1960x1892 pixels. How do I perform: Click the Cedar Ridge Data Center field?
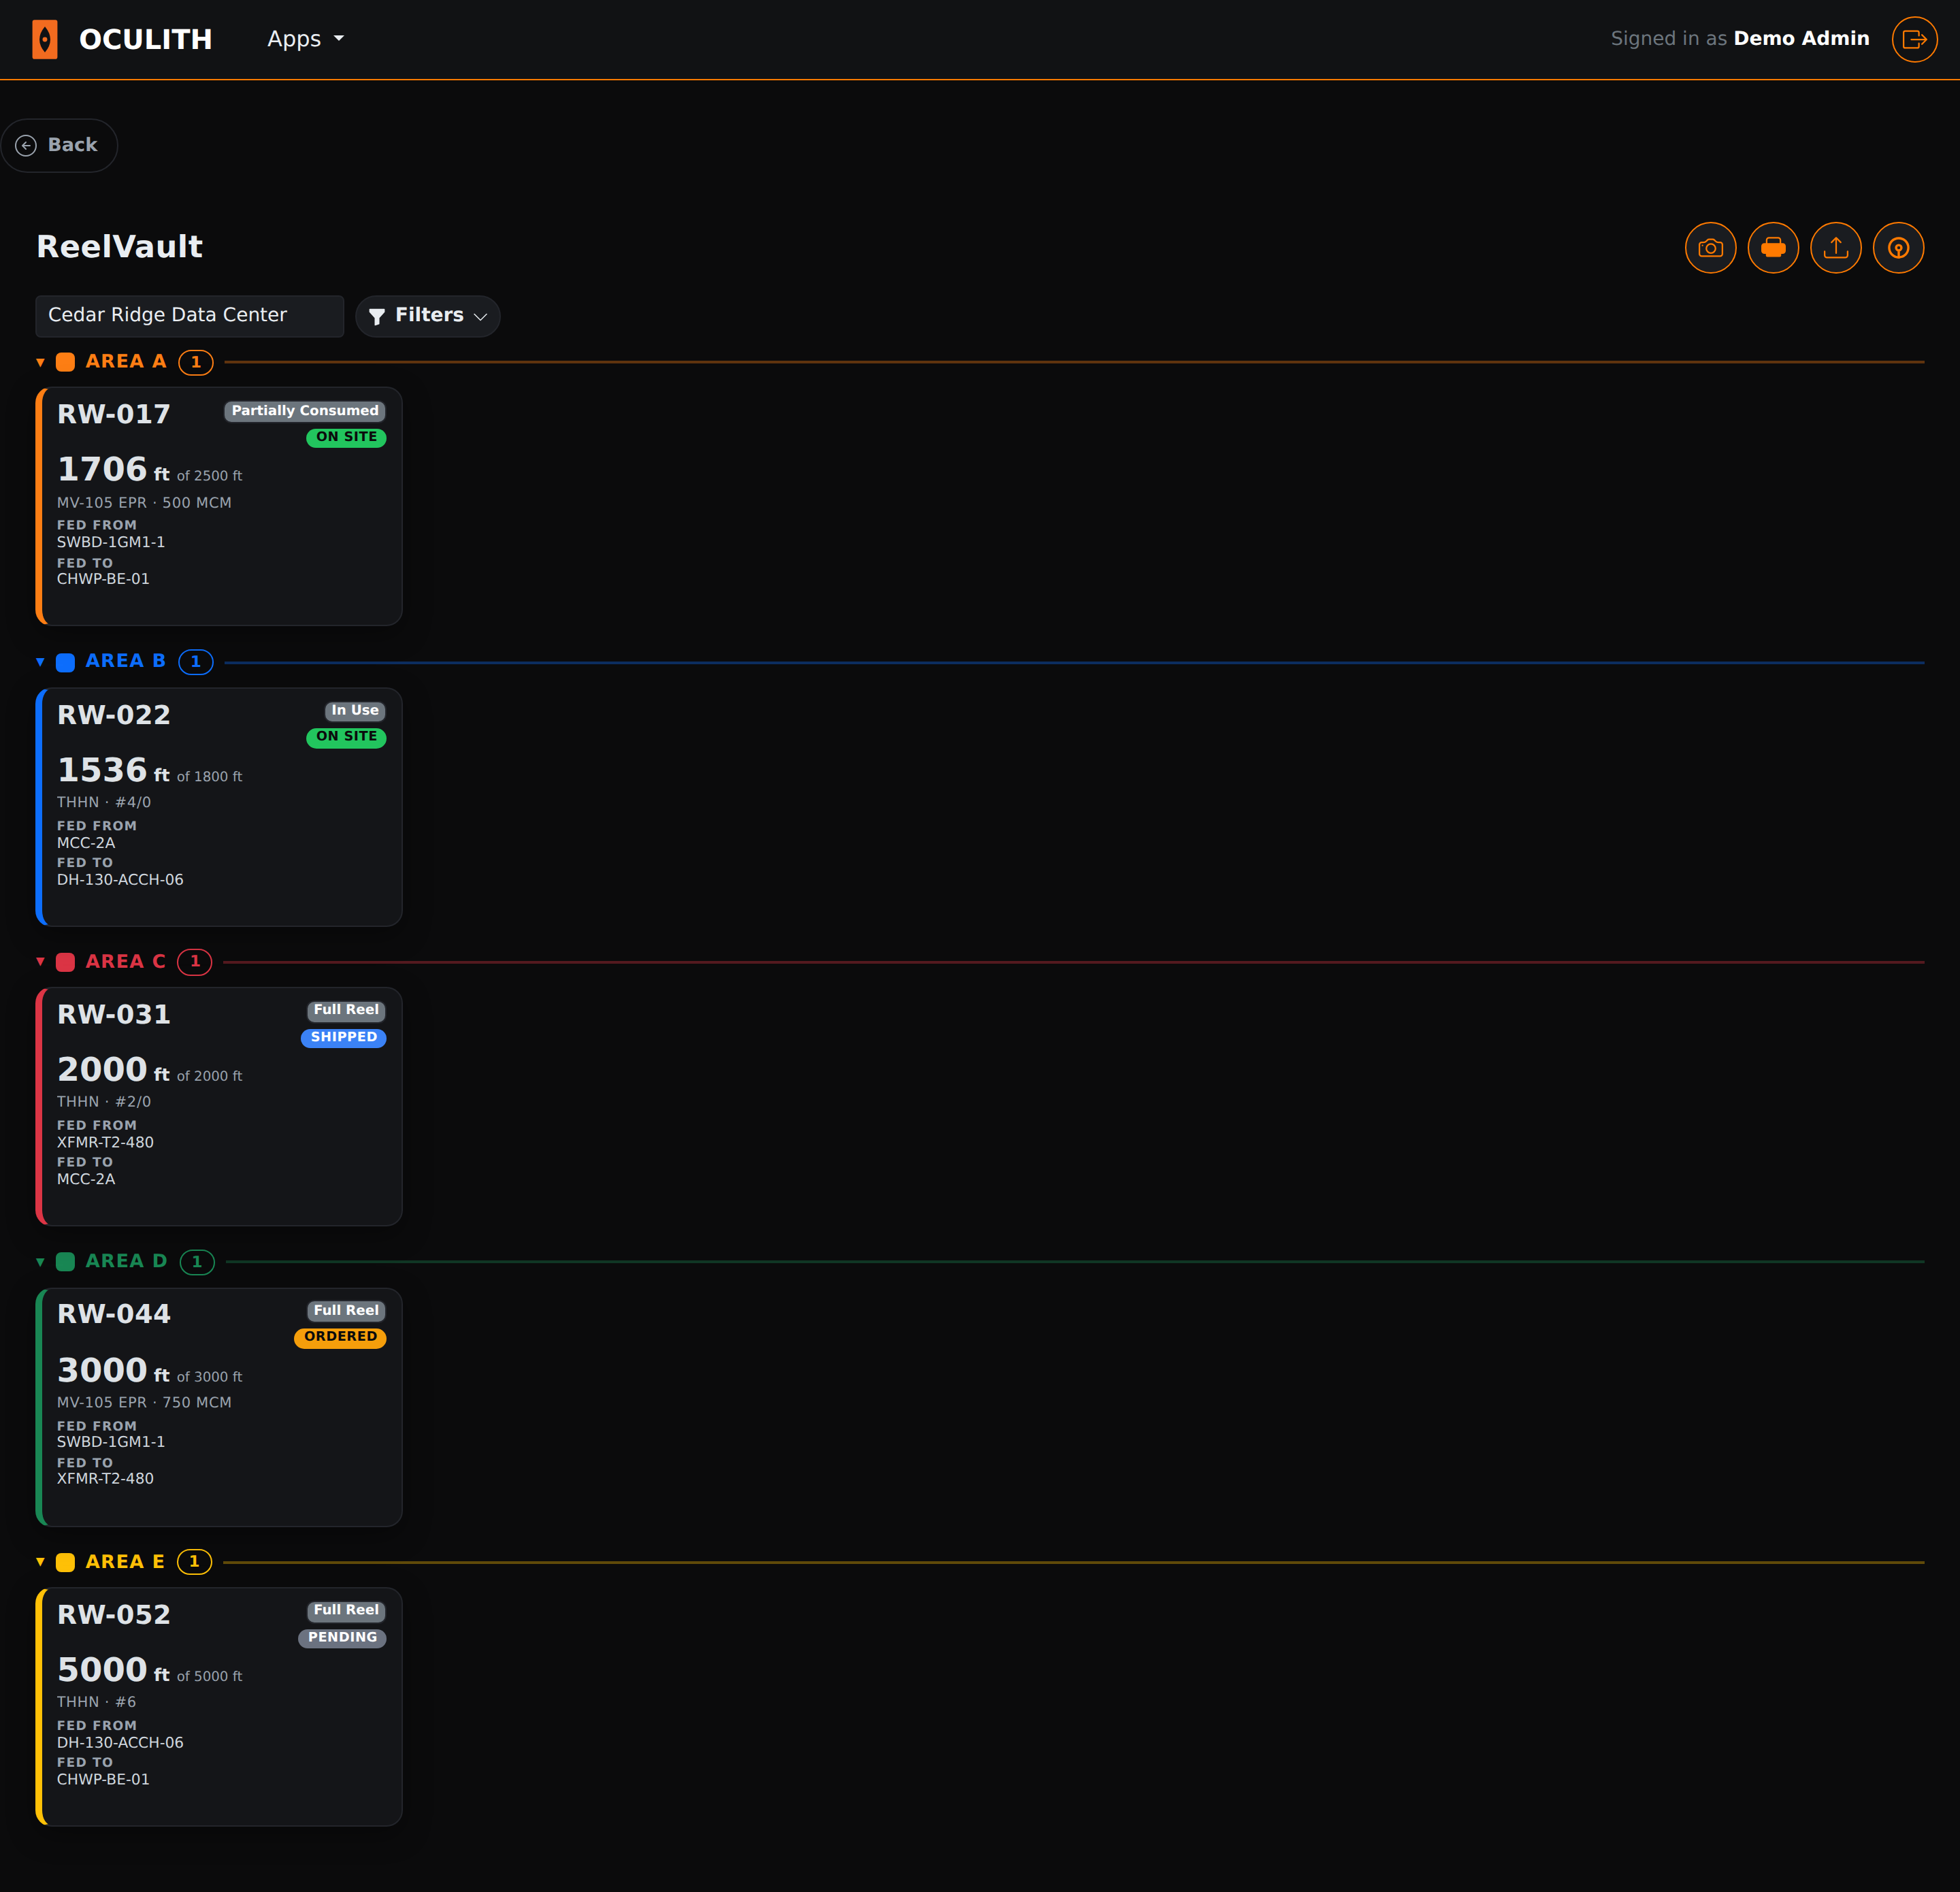click(x=190, y=315)
